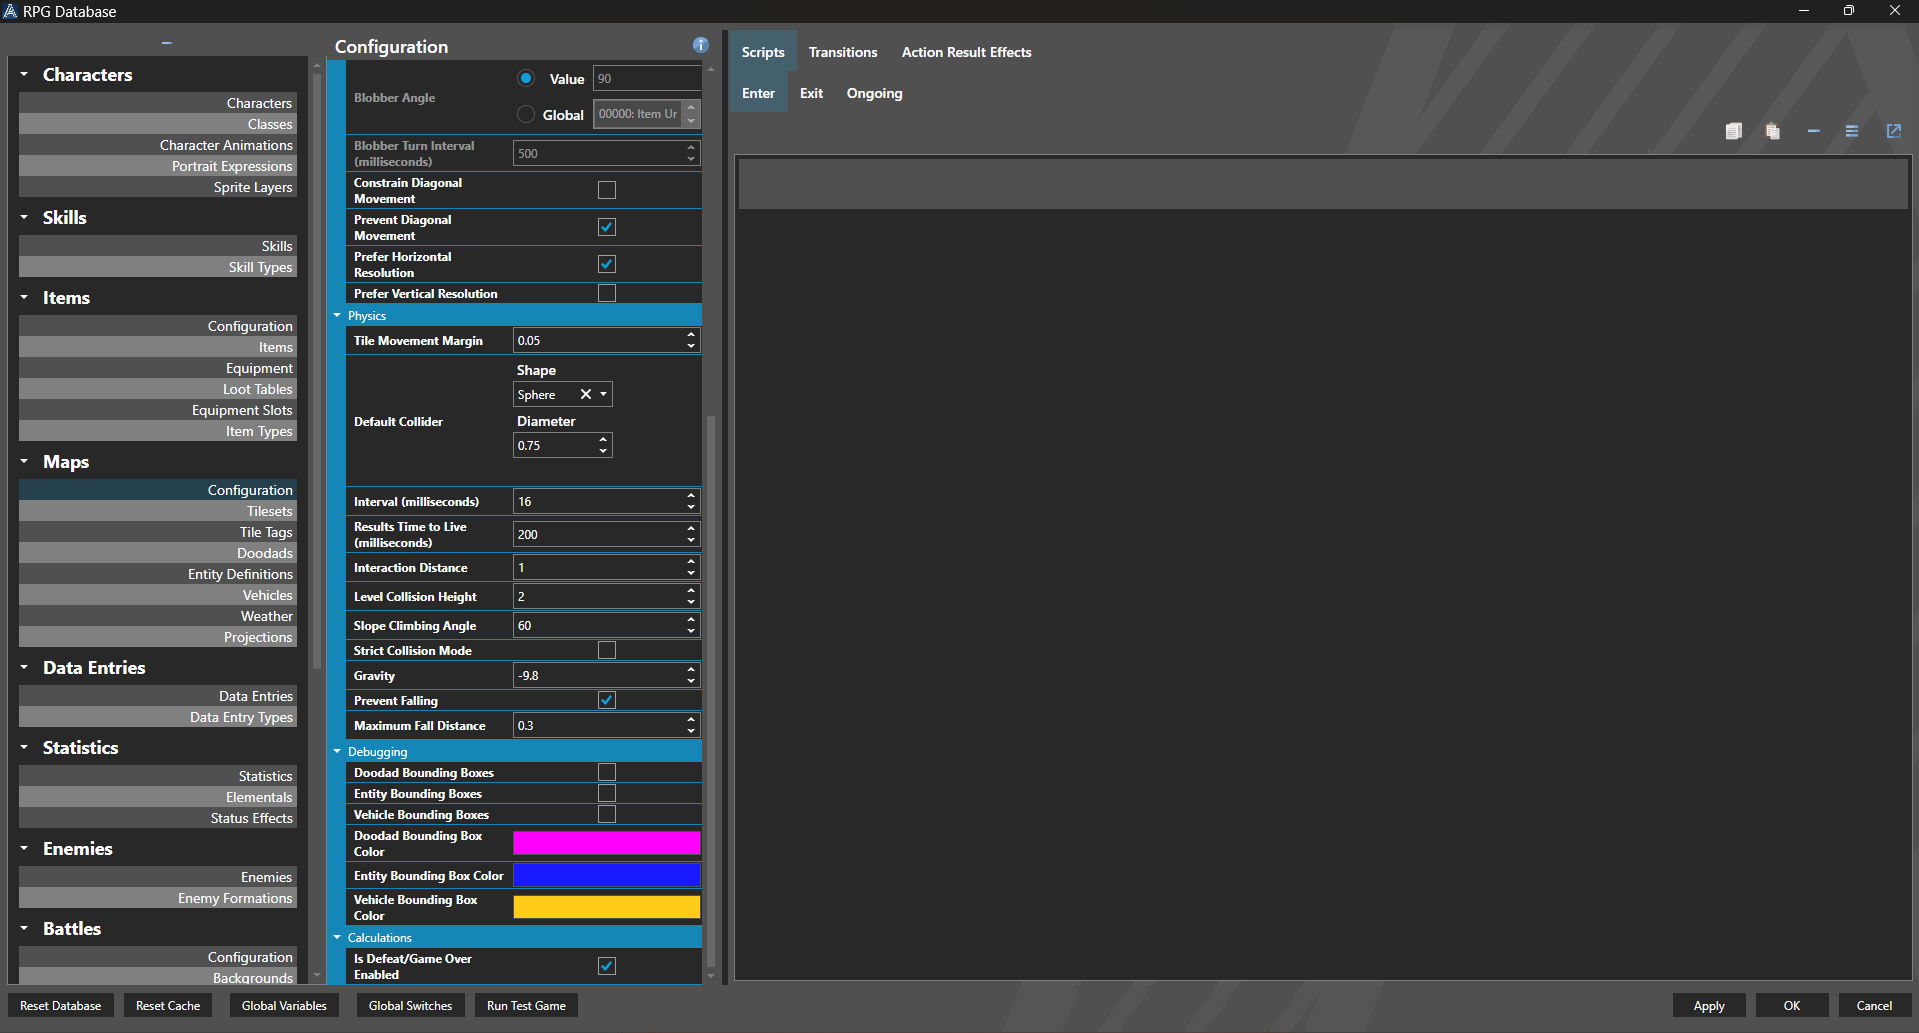Collapse the Debugging section
The image size is (1919, 1033).
coord(338,751)
